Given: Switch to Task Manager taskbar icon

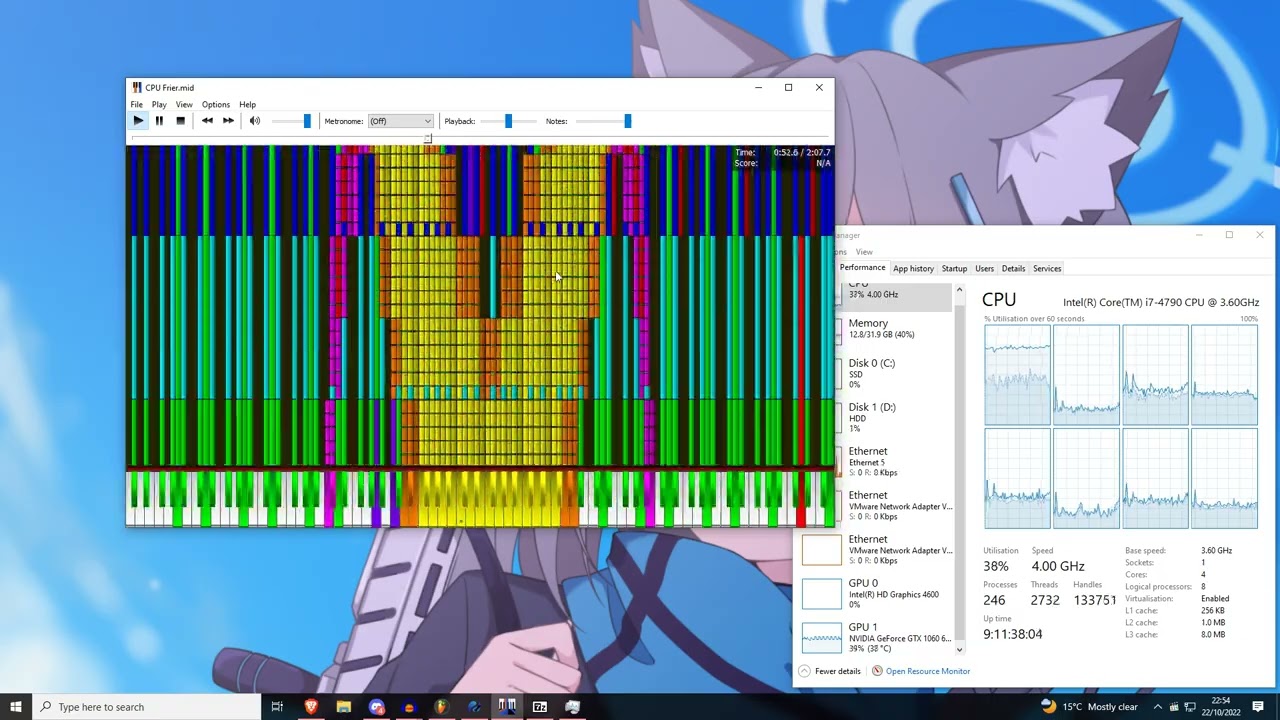Looking at the screenshot, I should pos(572,707).
